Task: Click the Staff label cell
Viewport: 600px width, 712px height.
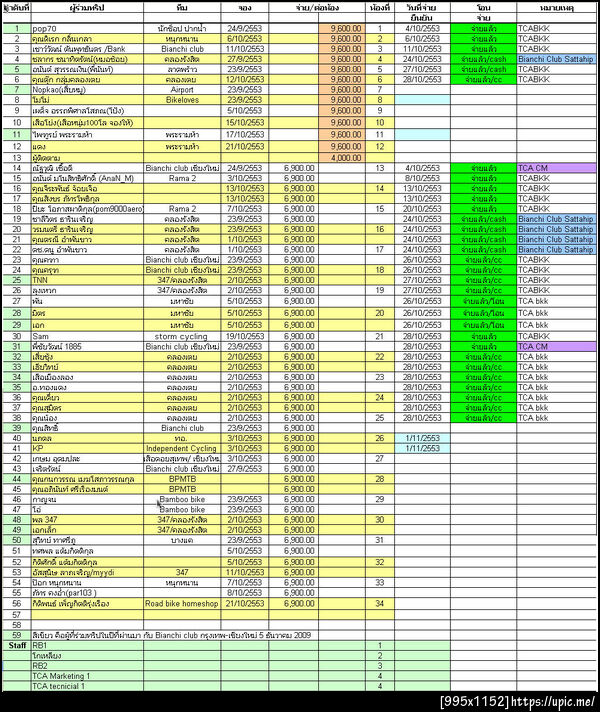Action: click(17, 645)
